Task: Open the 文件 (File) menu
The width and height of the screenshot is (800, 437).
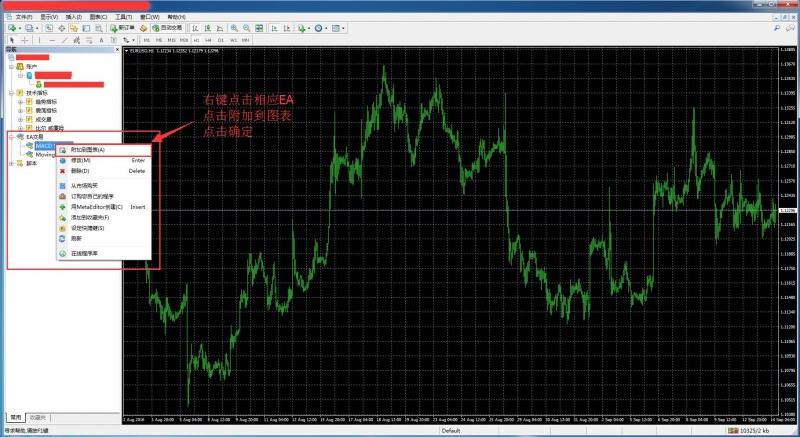Action: (x=23, y=17)
